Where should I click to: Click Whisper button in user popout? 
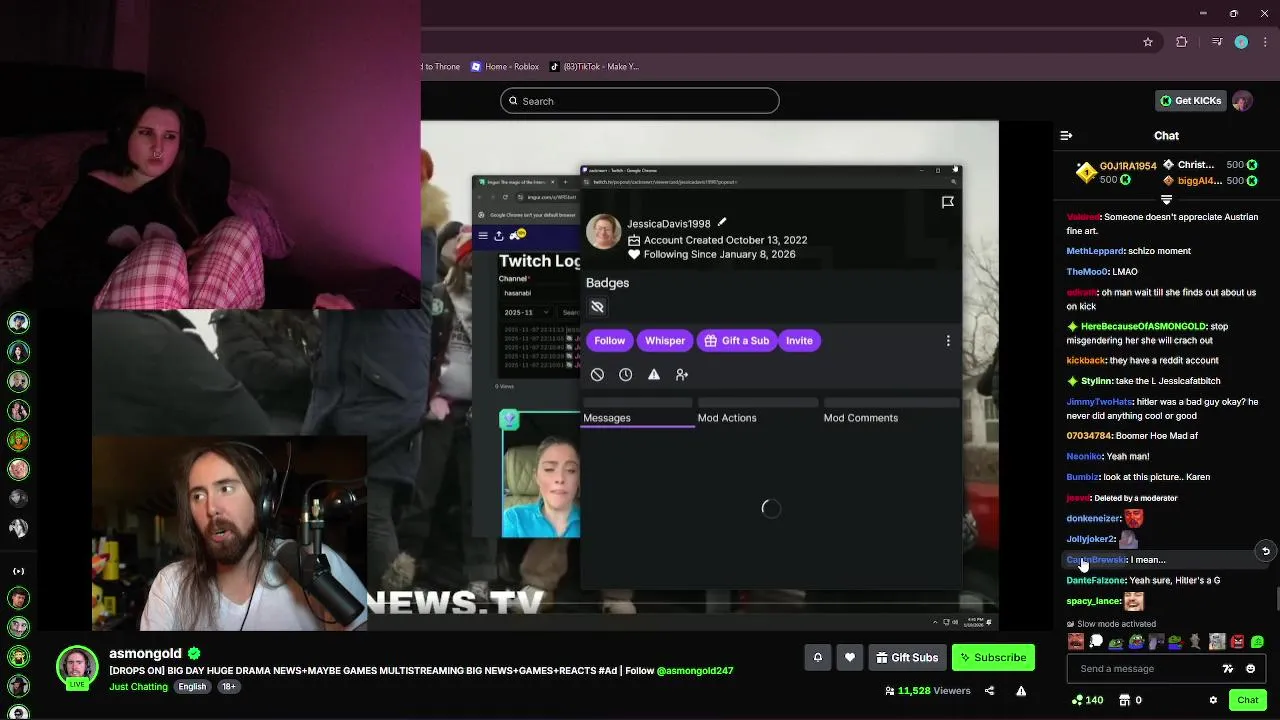[665, 341]
